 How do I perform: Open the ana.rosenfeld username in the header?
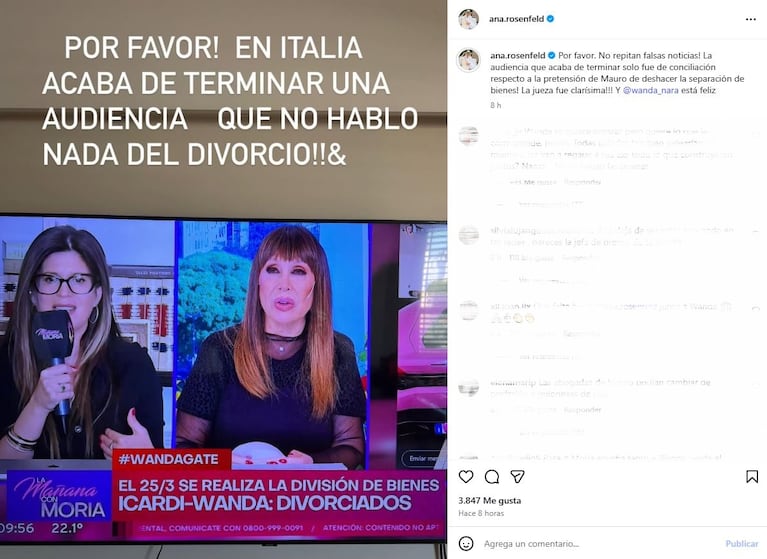click(x=516, y=19)
